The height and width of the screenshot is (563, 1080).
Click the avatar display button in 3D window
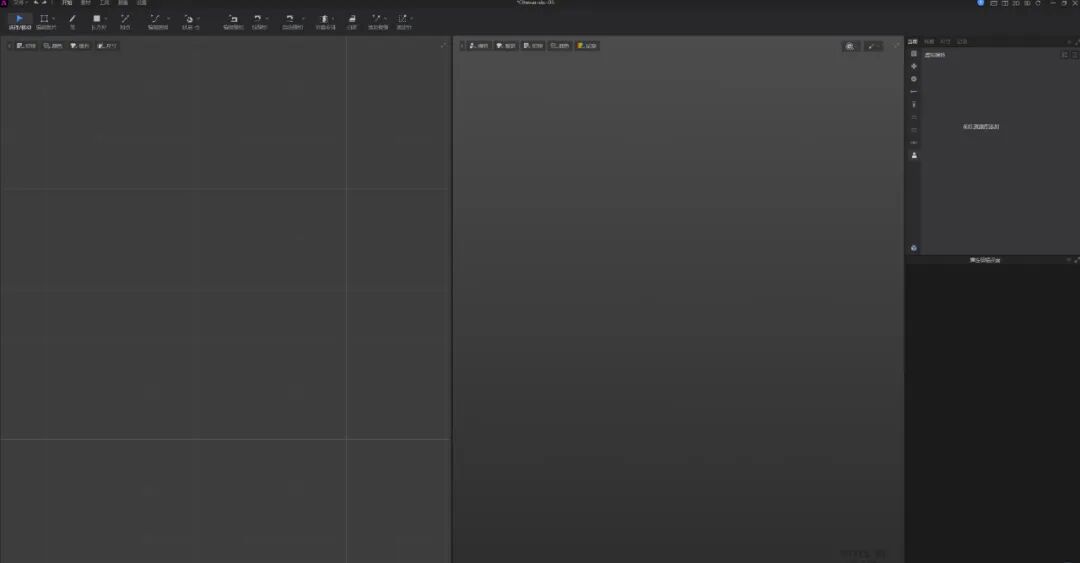click(x=479, y=45)
